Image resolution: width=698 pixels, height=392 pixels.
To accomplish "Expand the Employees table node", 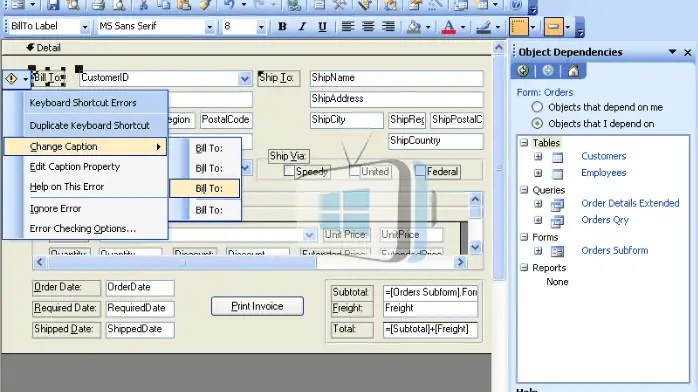I will (x=538, y=173).
